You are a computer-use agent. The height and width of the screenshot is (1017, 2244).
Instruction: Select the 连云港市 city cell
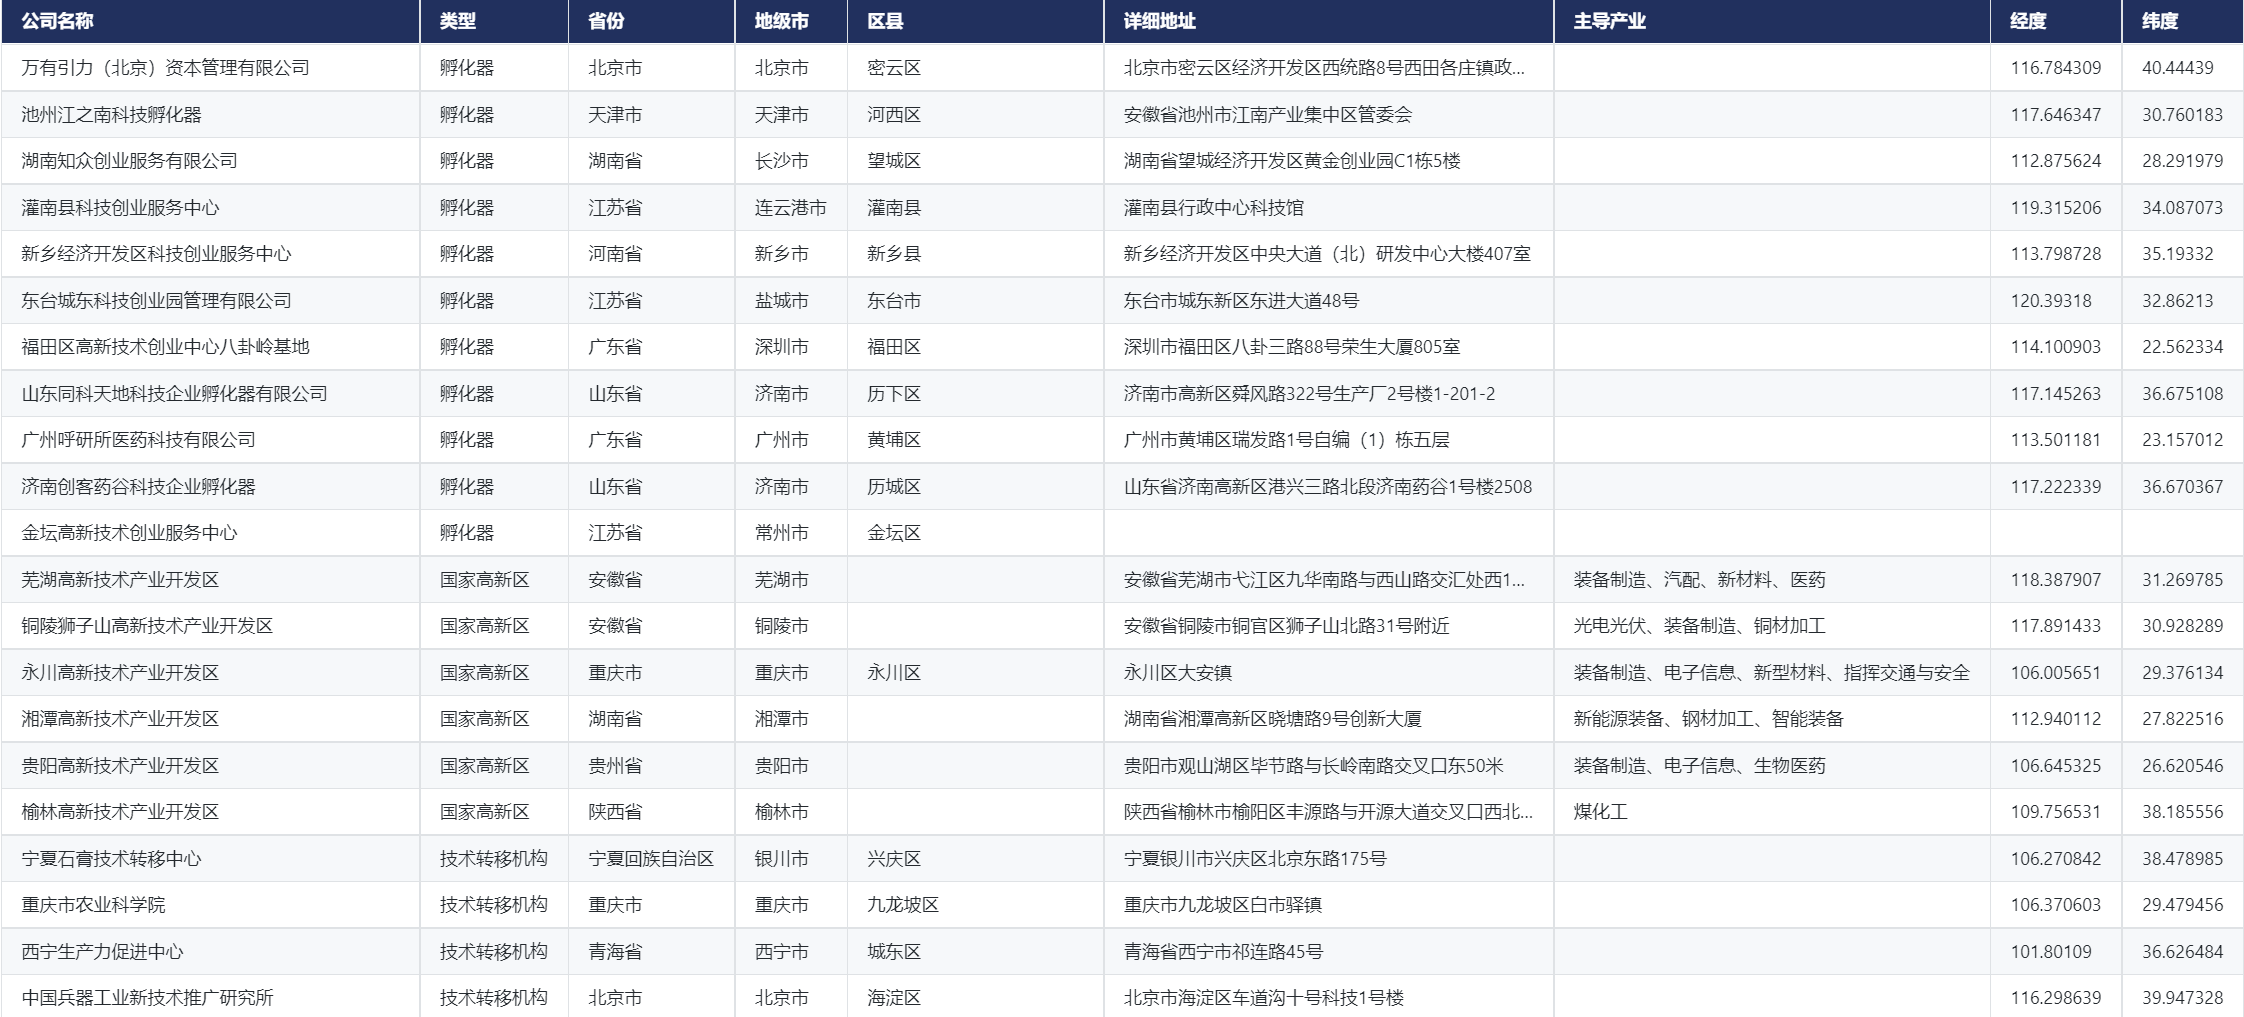point(790,208)
